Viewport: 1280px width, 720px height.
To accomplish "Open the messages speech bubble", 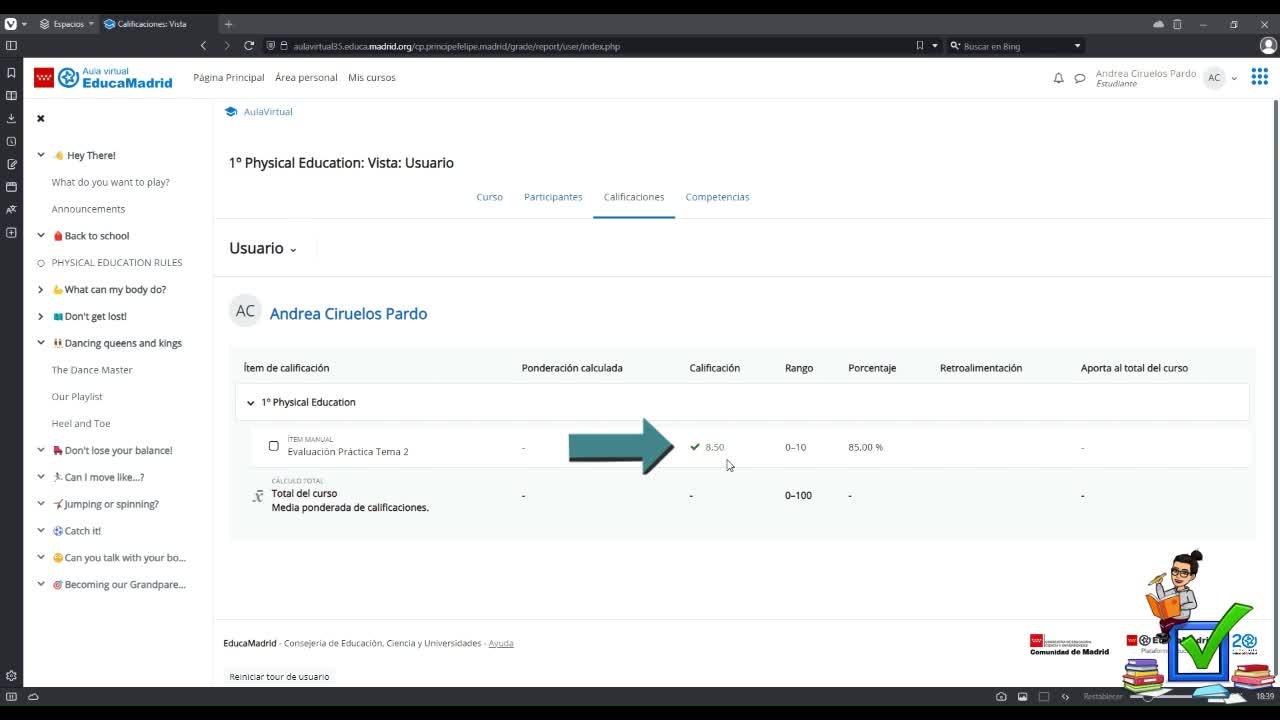I will [1080, 78].
